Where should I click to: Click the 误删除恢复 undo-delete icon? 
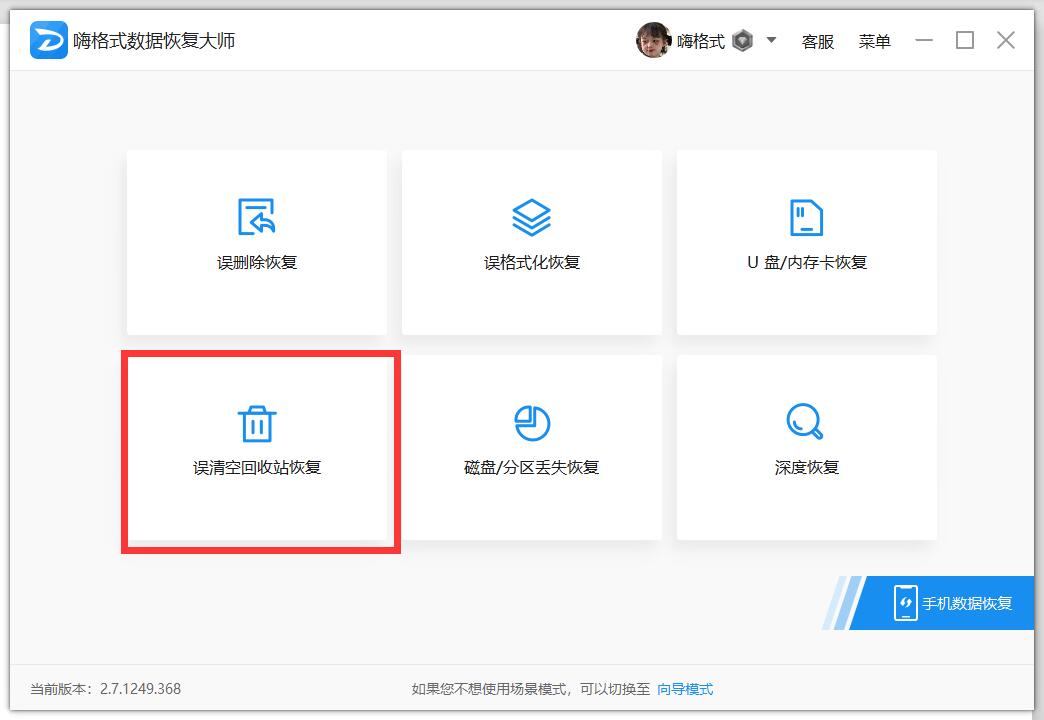pyautogui.click(x=256, y=216)
